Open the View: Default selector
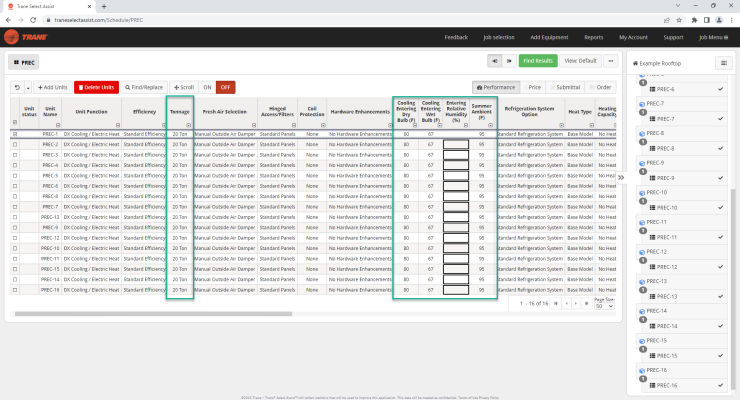This screenshot has width=740, height=400. point(580,61)
